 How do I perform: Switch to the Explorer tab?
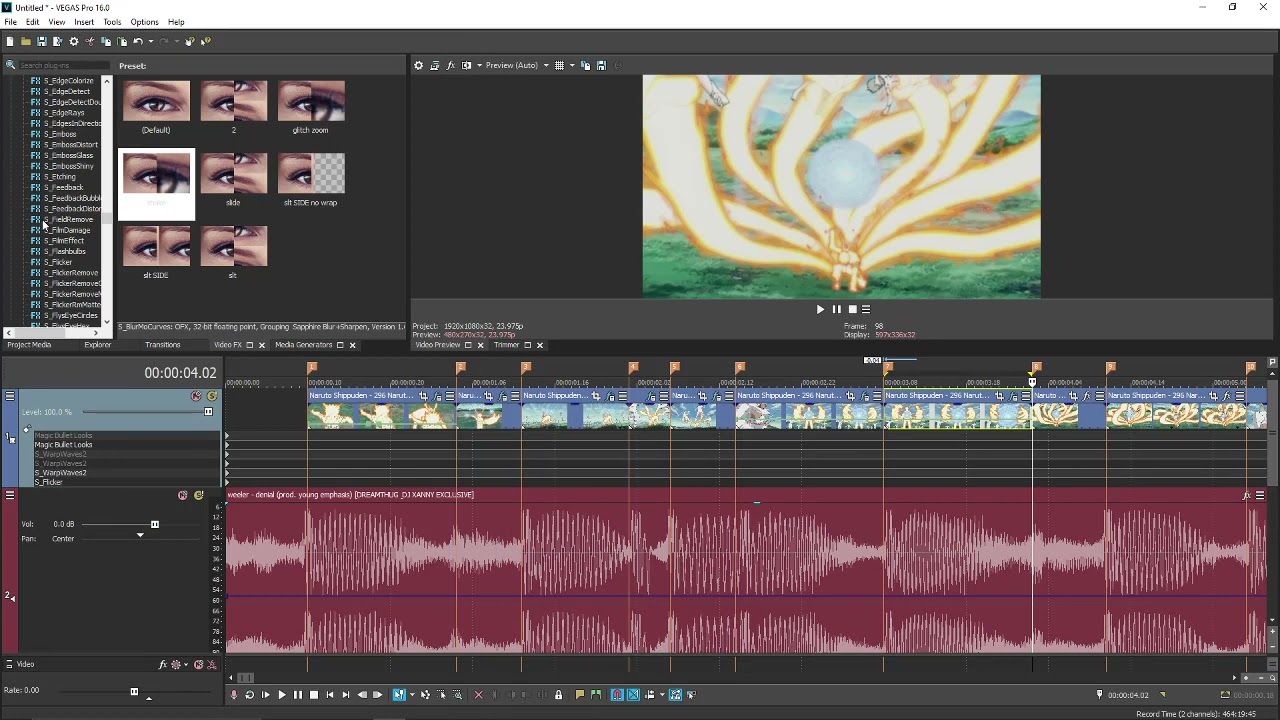pyautogui.click(x=98, y=345)
